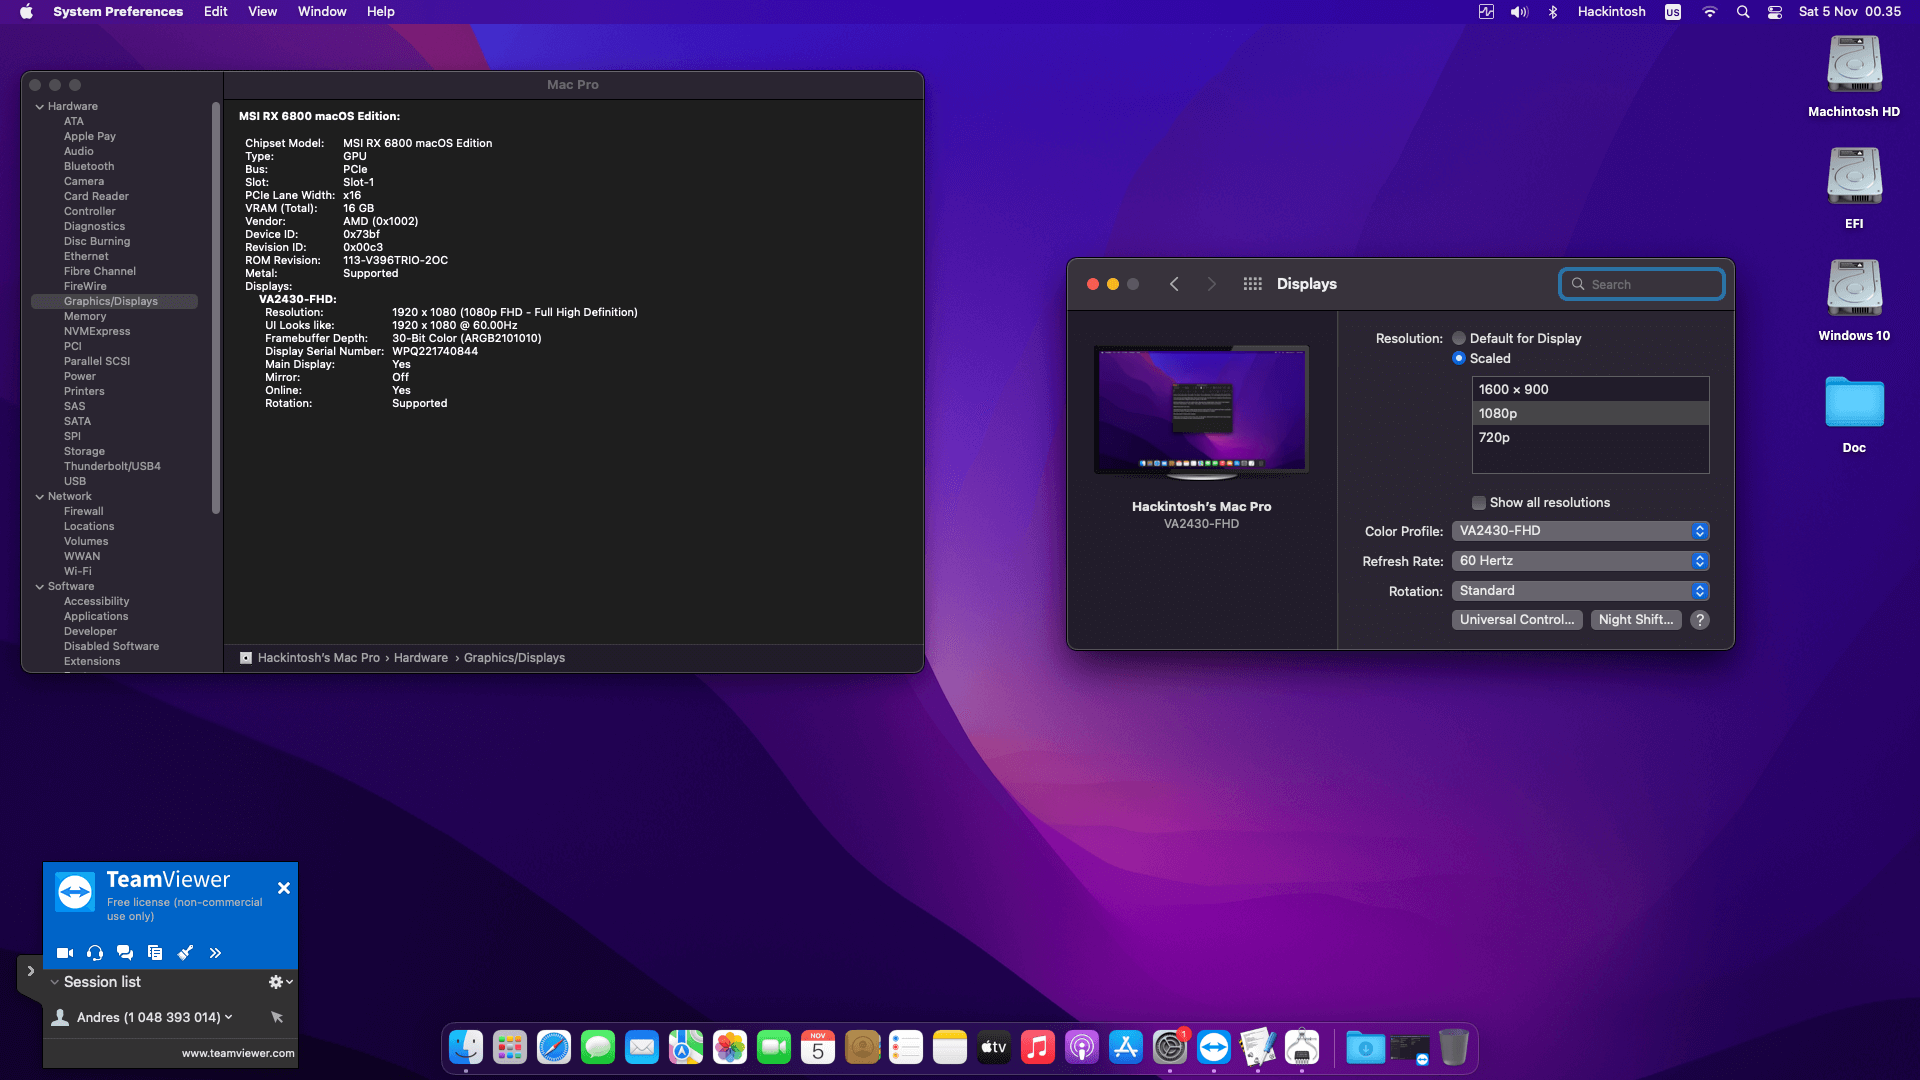Open App Store from the Dock
This screenshot has width=1920, height=1080.
coord(1126,1047)
